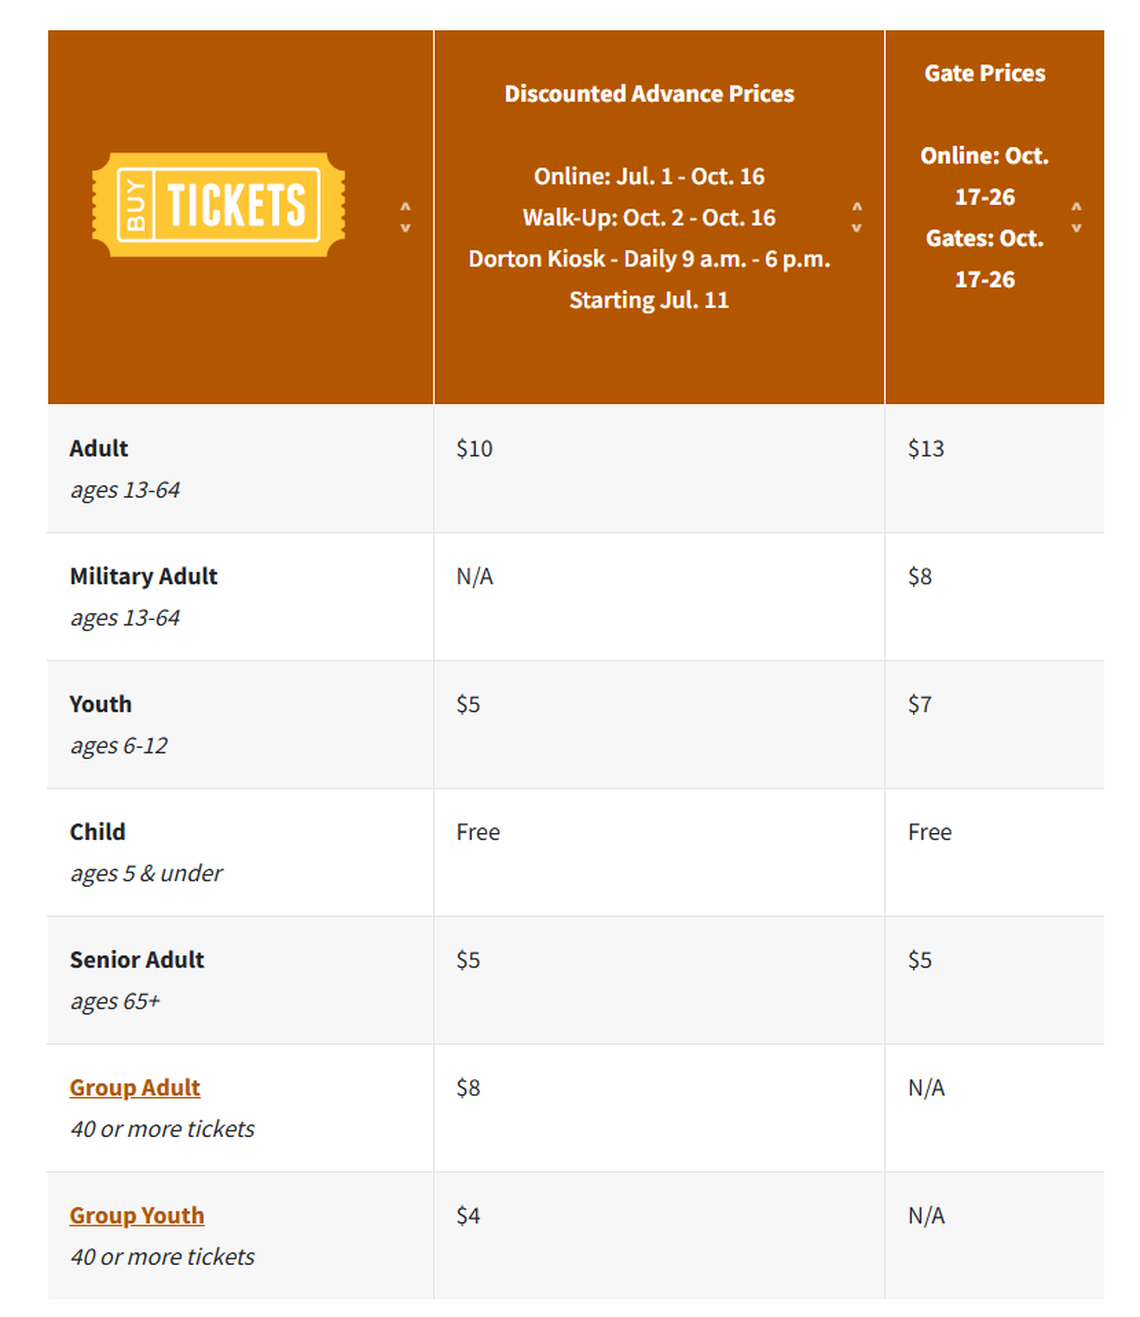The height and width of the screenshot is (1317, 1140).
Task: Select the $10 Adult advance price cell
Action: 475,449
